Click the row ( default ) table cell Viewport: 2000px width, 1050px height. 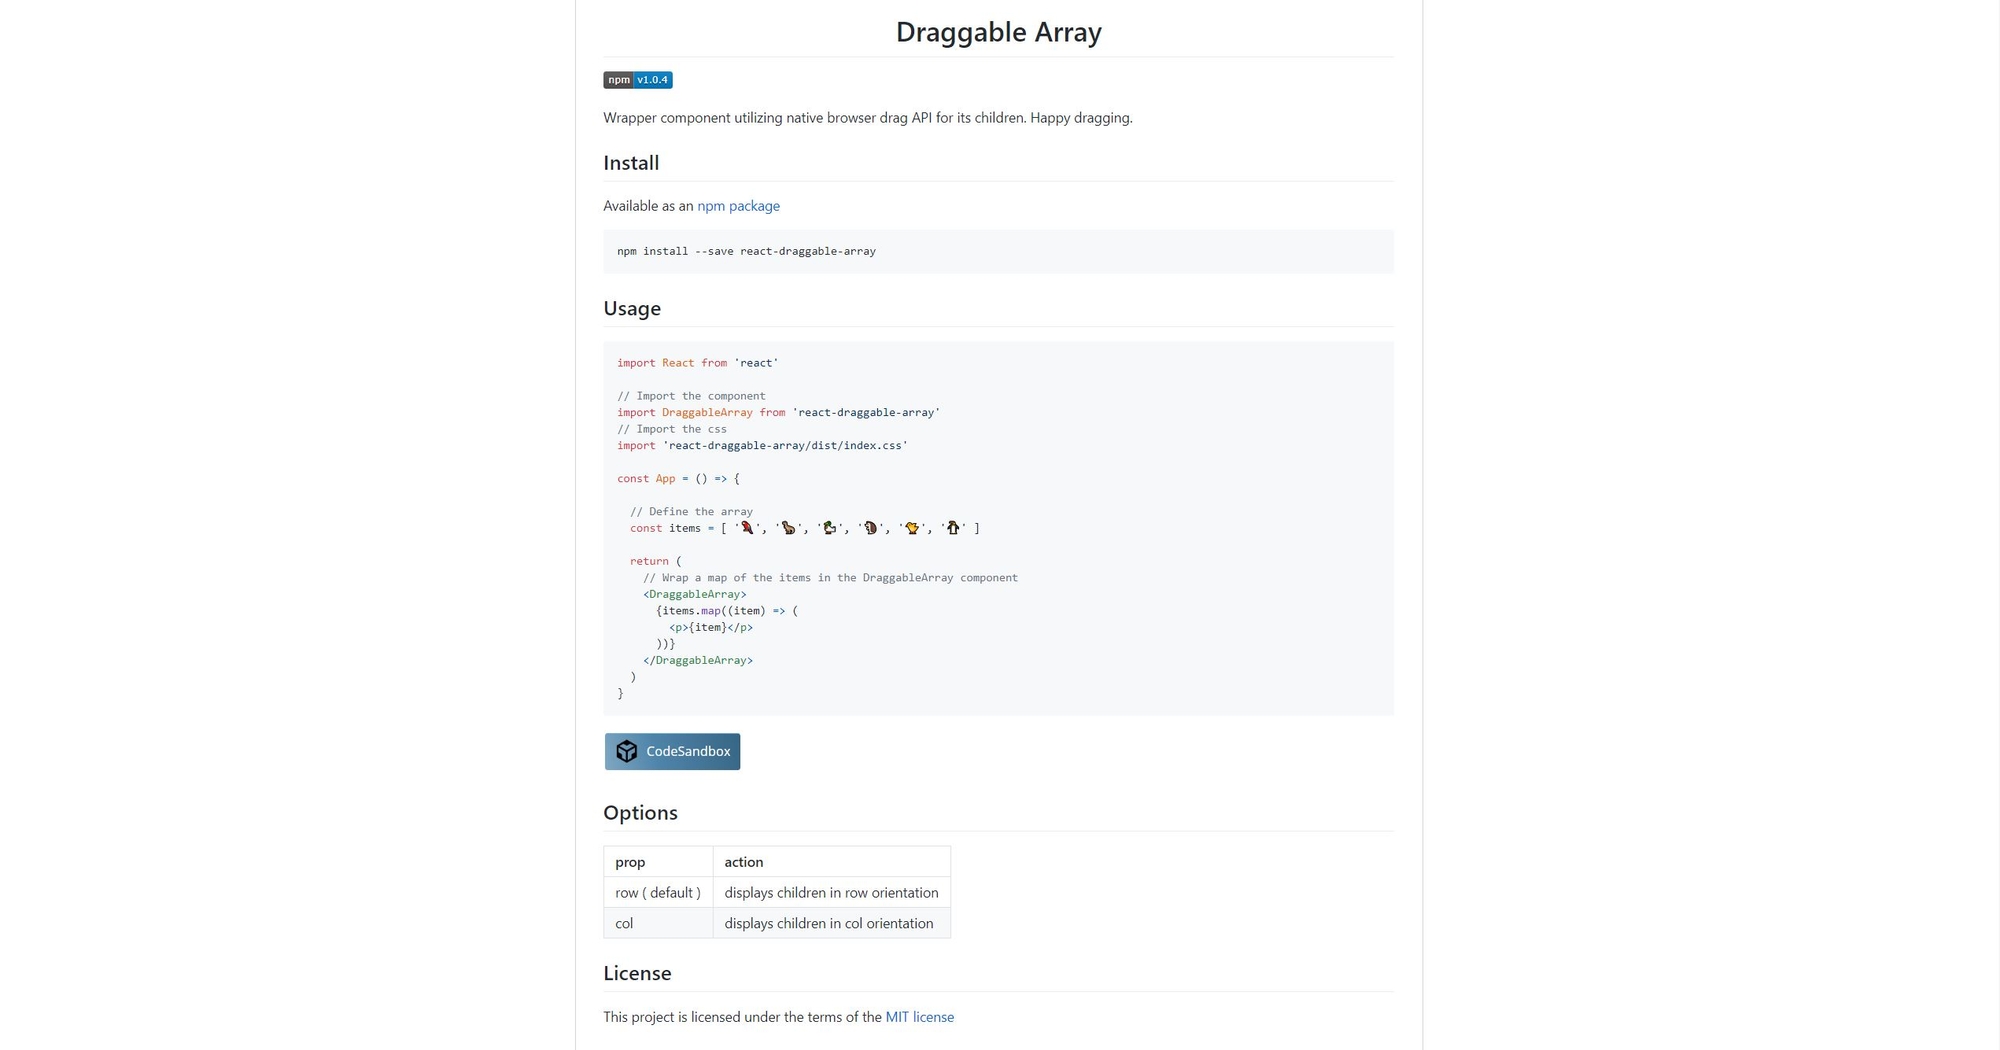pyautogui.click(x=658, y=892)
